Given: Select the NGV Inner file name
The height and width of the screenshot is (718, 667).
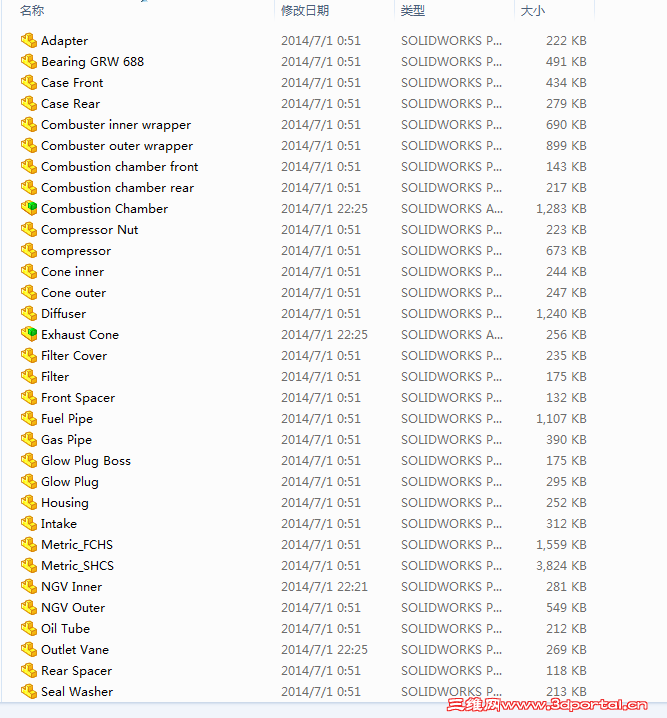Looking at the screenshot, I should pos(71,587).
